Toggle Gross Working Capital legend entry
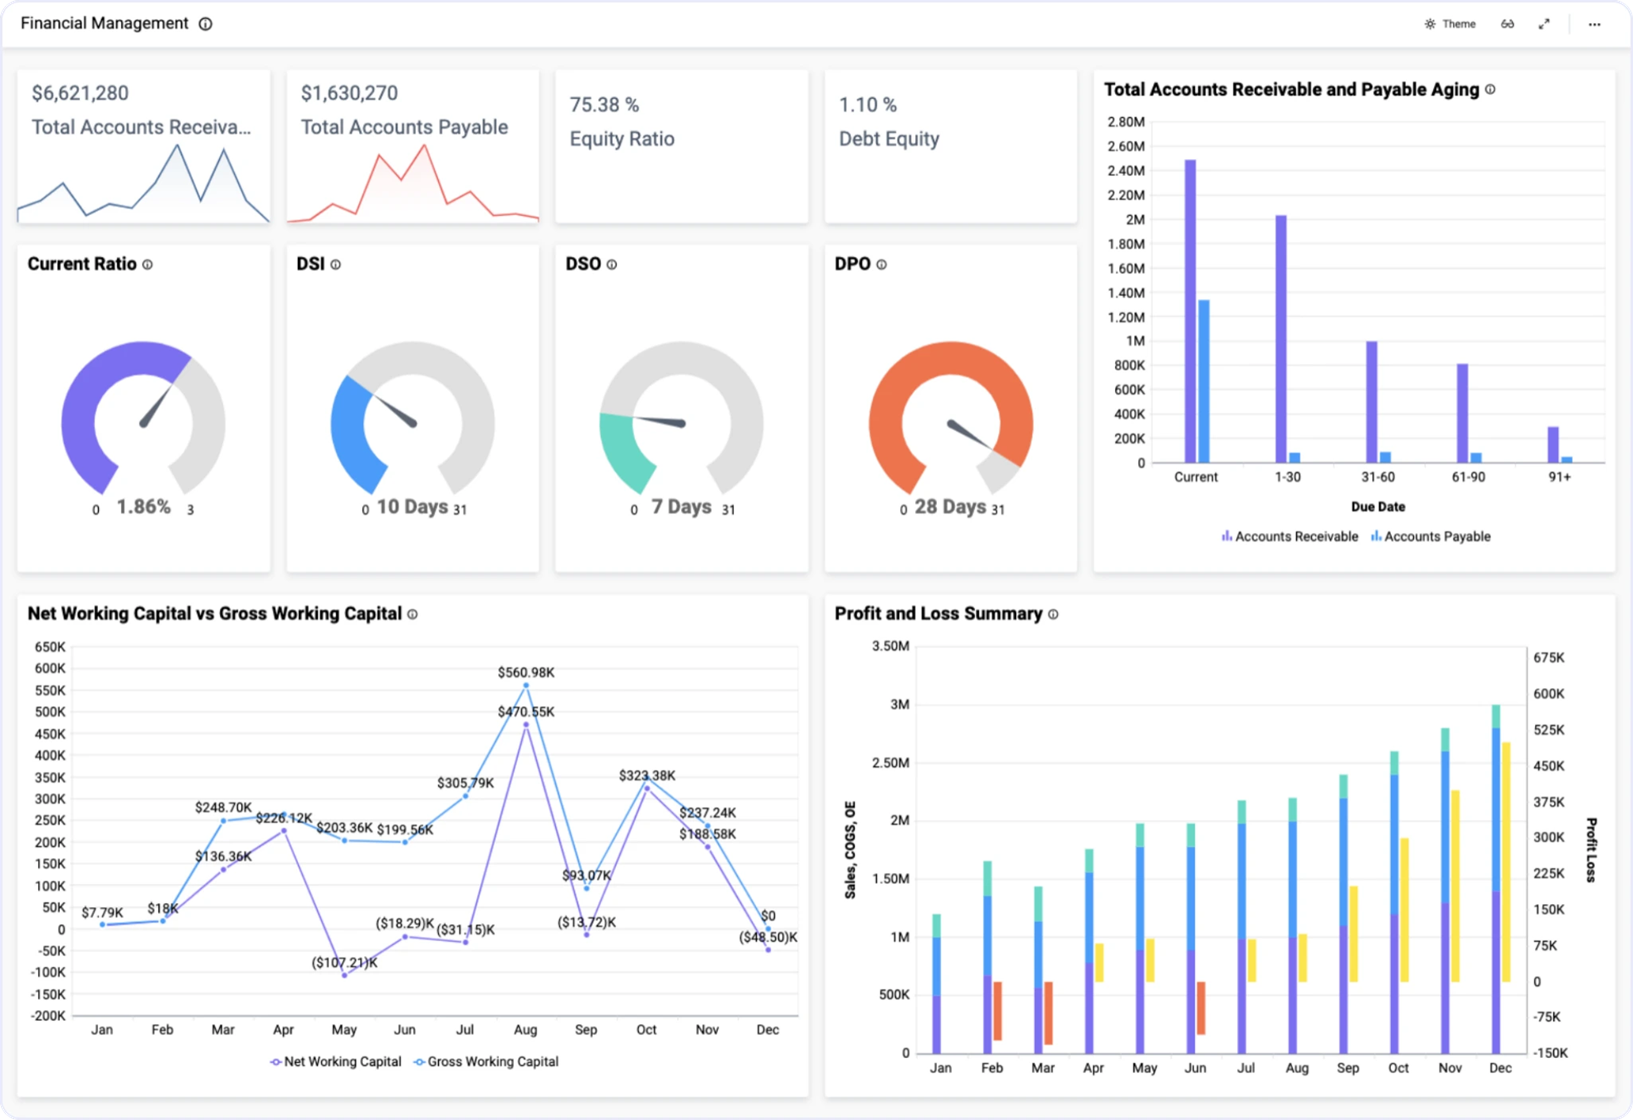Screen dimensions: 1633x1120 click(486, 1062)
